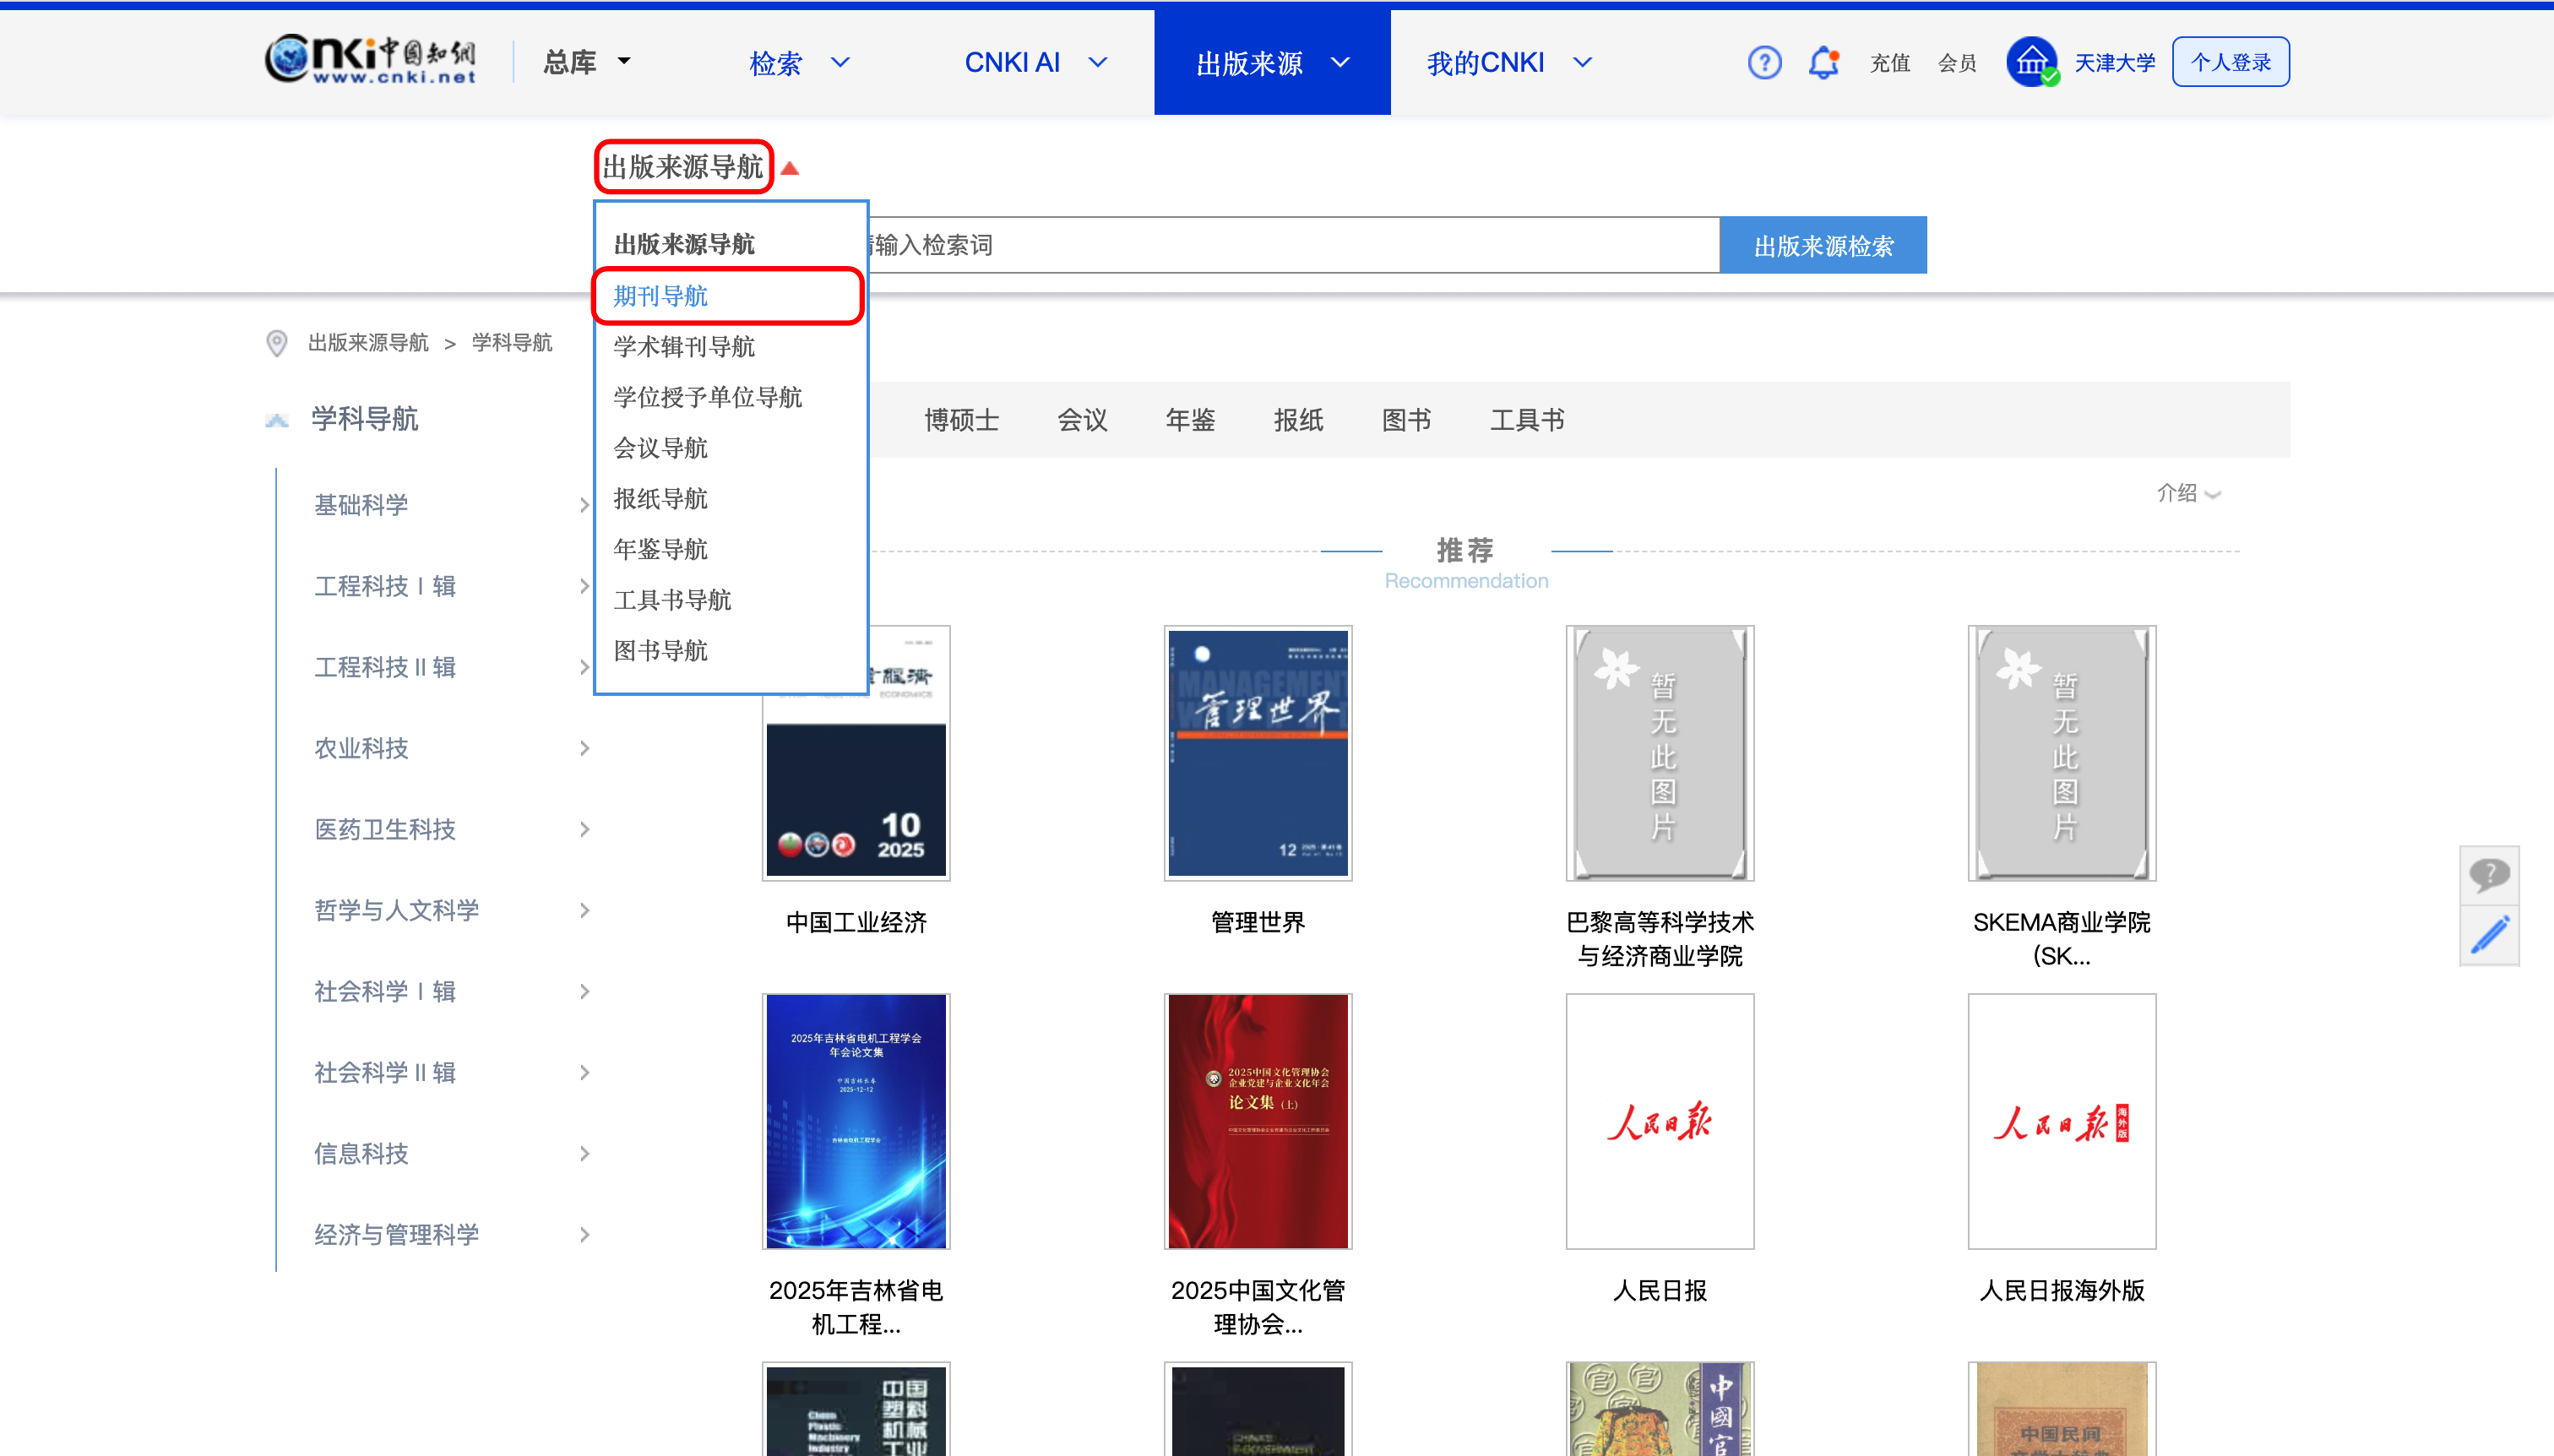2554x1456 pixels.
Task: Choose 学位授予单位导航 in the menu
Action: [707, 397]
